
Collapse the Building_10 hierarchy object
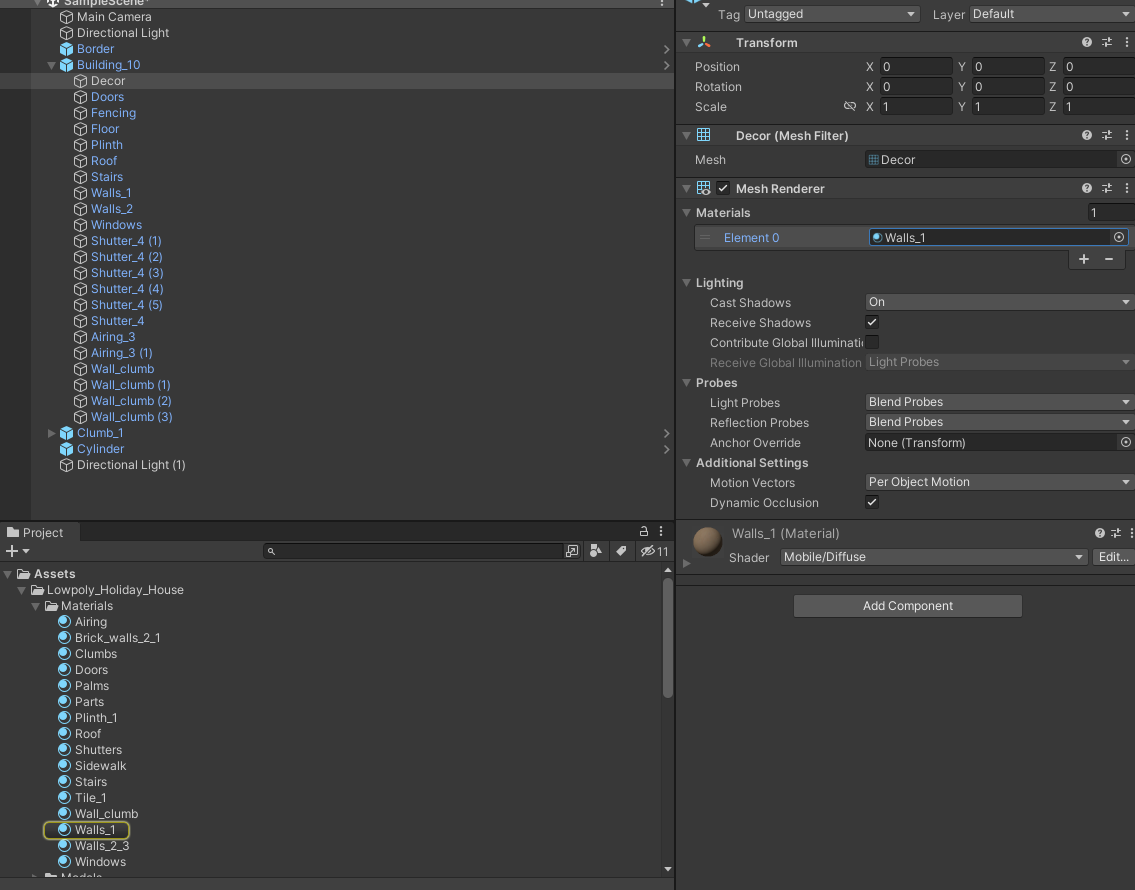pos(52,65)
